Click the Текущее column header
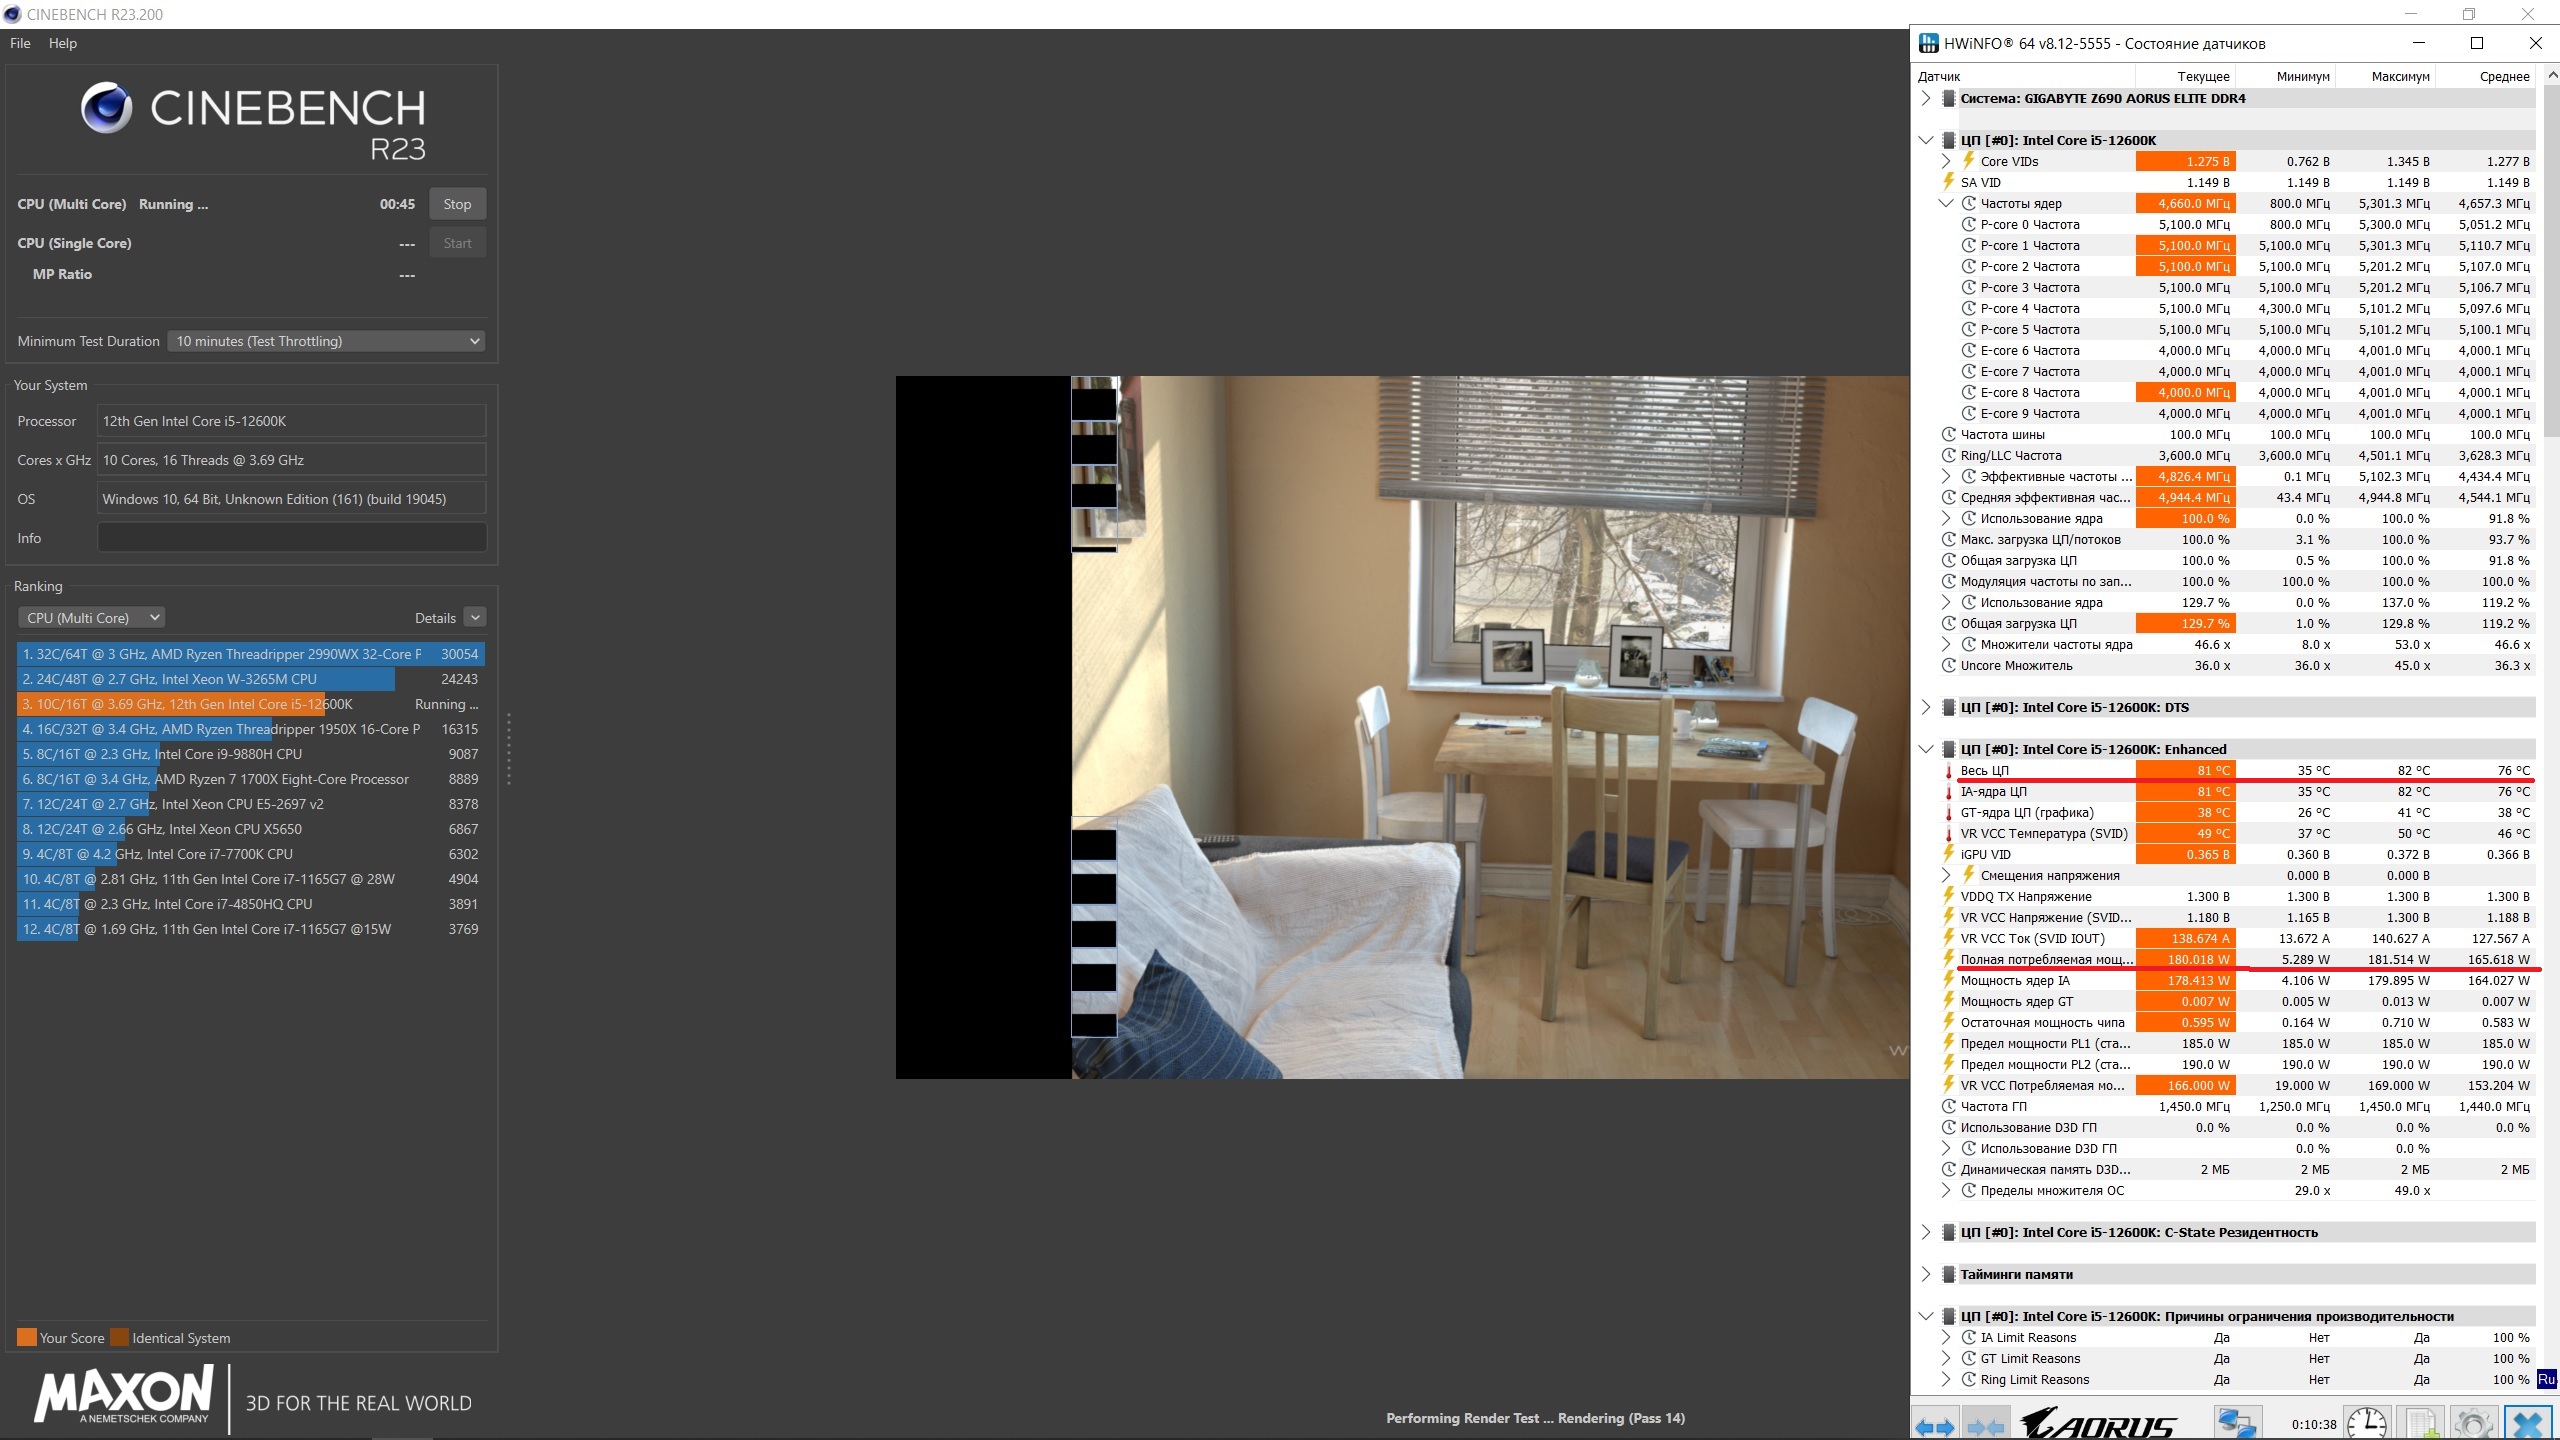The height and width of the screenshot is (1440, 2560). pyautogui.click(x=2186, y=76)
